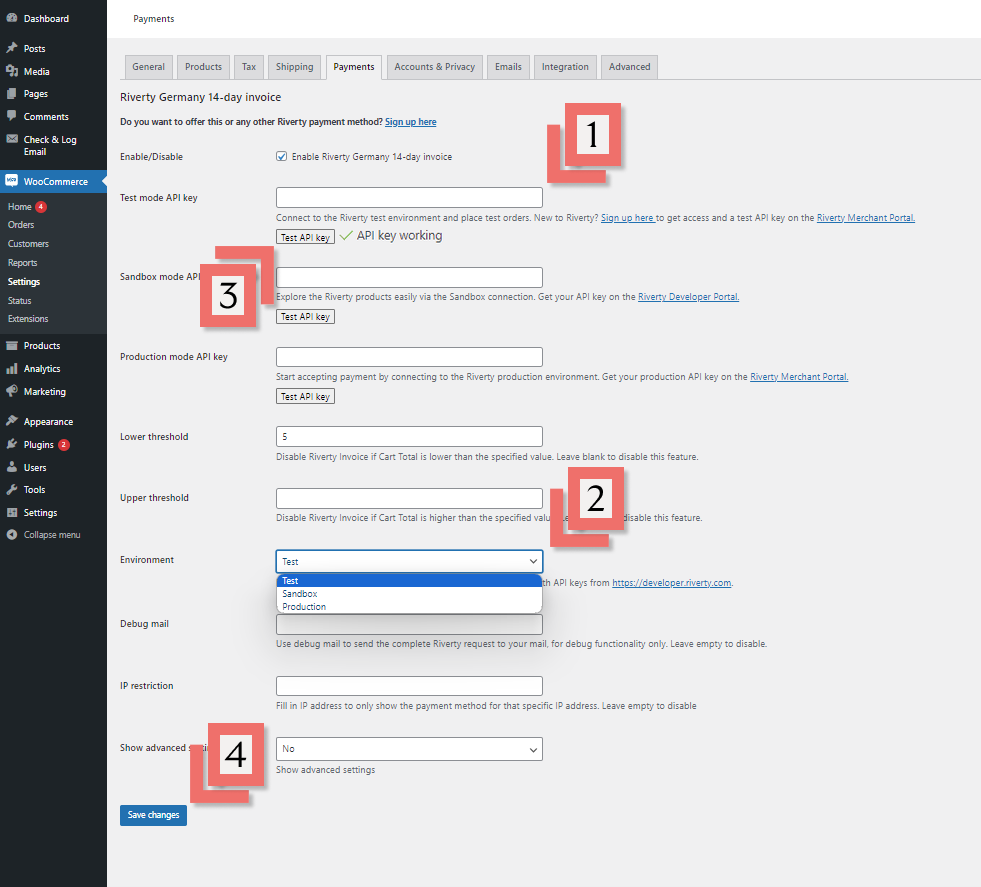The height and width of the screenshot is (887, 981).
Task: Click the Dashboard icon in sidebar
Action: 11,18
